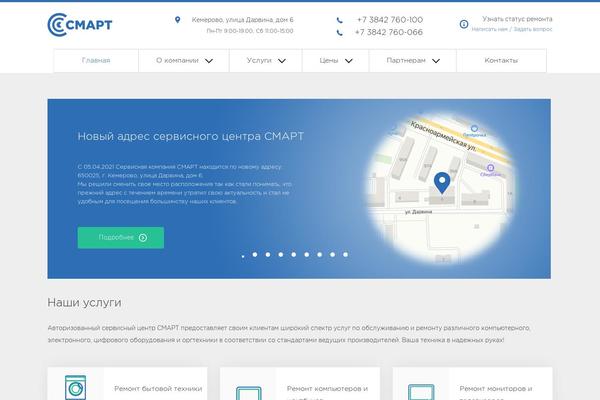
Task: Click the phone icon beside 760-100
Action: pos(339,20)
